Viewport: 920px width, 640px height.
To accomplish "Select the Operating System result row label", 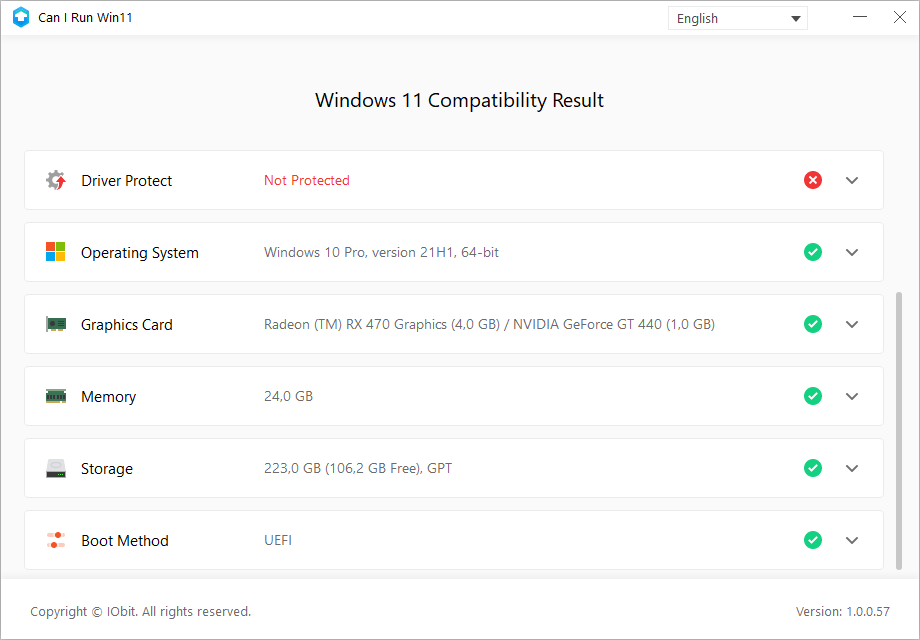I will tap(140, 252).
